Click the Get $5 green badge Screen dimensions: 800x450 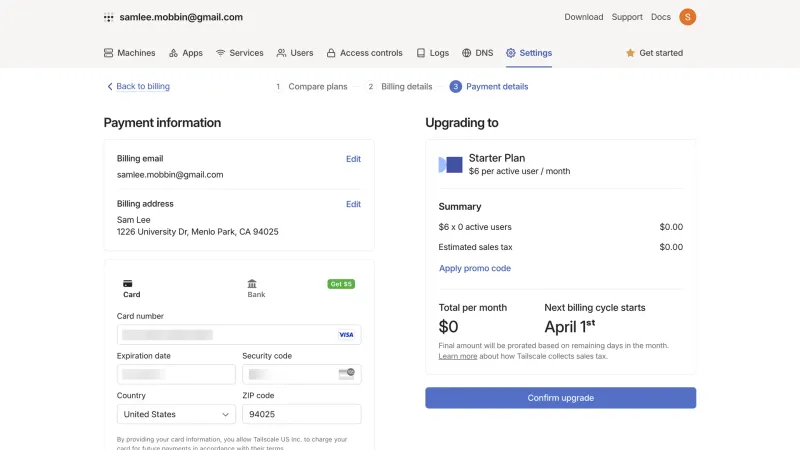(341, 284)
